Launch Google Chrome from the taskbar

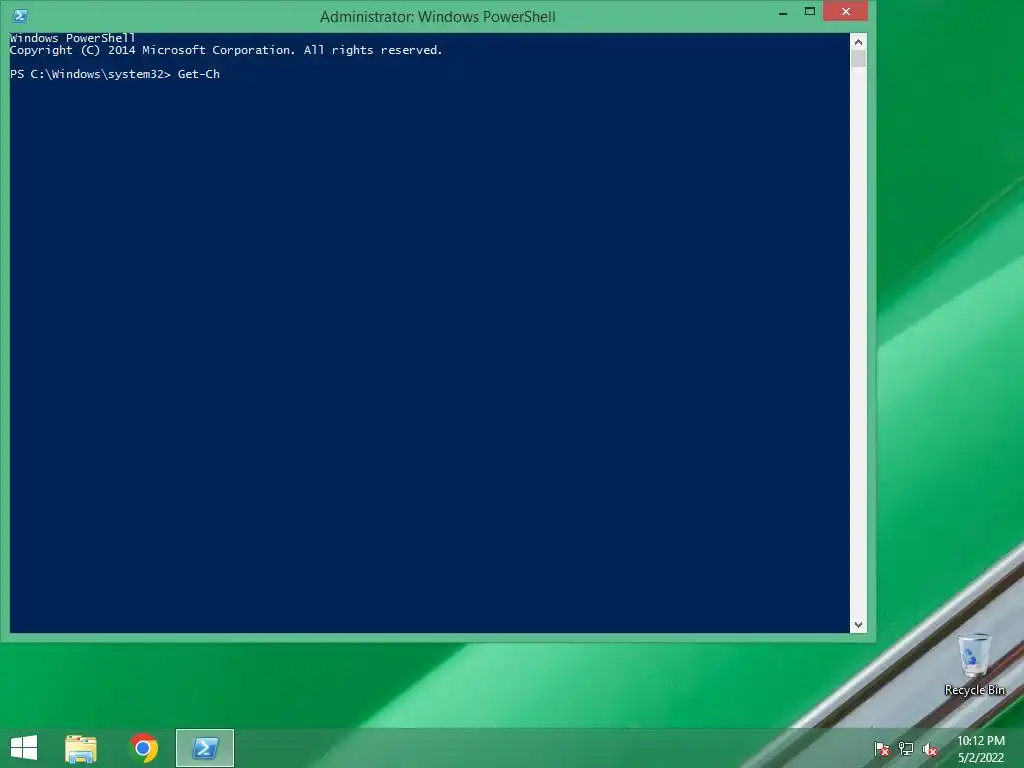click(x=143, y=748)
